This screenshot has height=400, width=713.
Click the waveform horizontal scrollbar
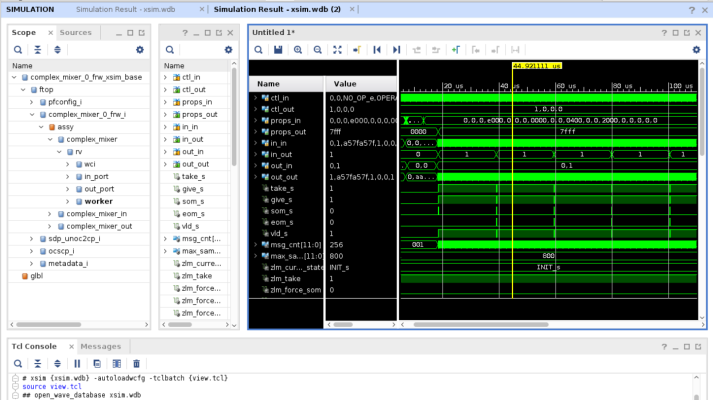(481, 325)
